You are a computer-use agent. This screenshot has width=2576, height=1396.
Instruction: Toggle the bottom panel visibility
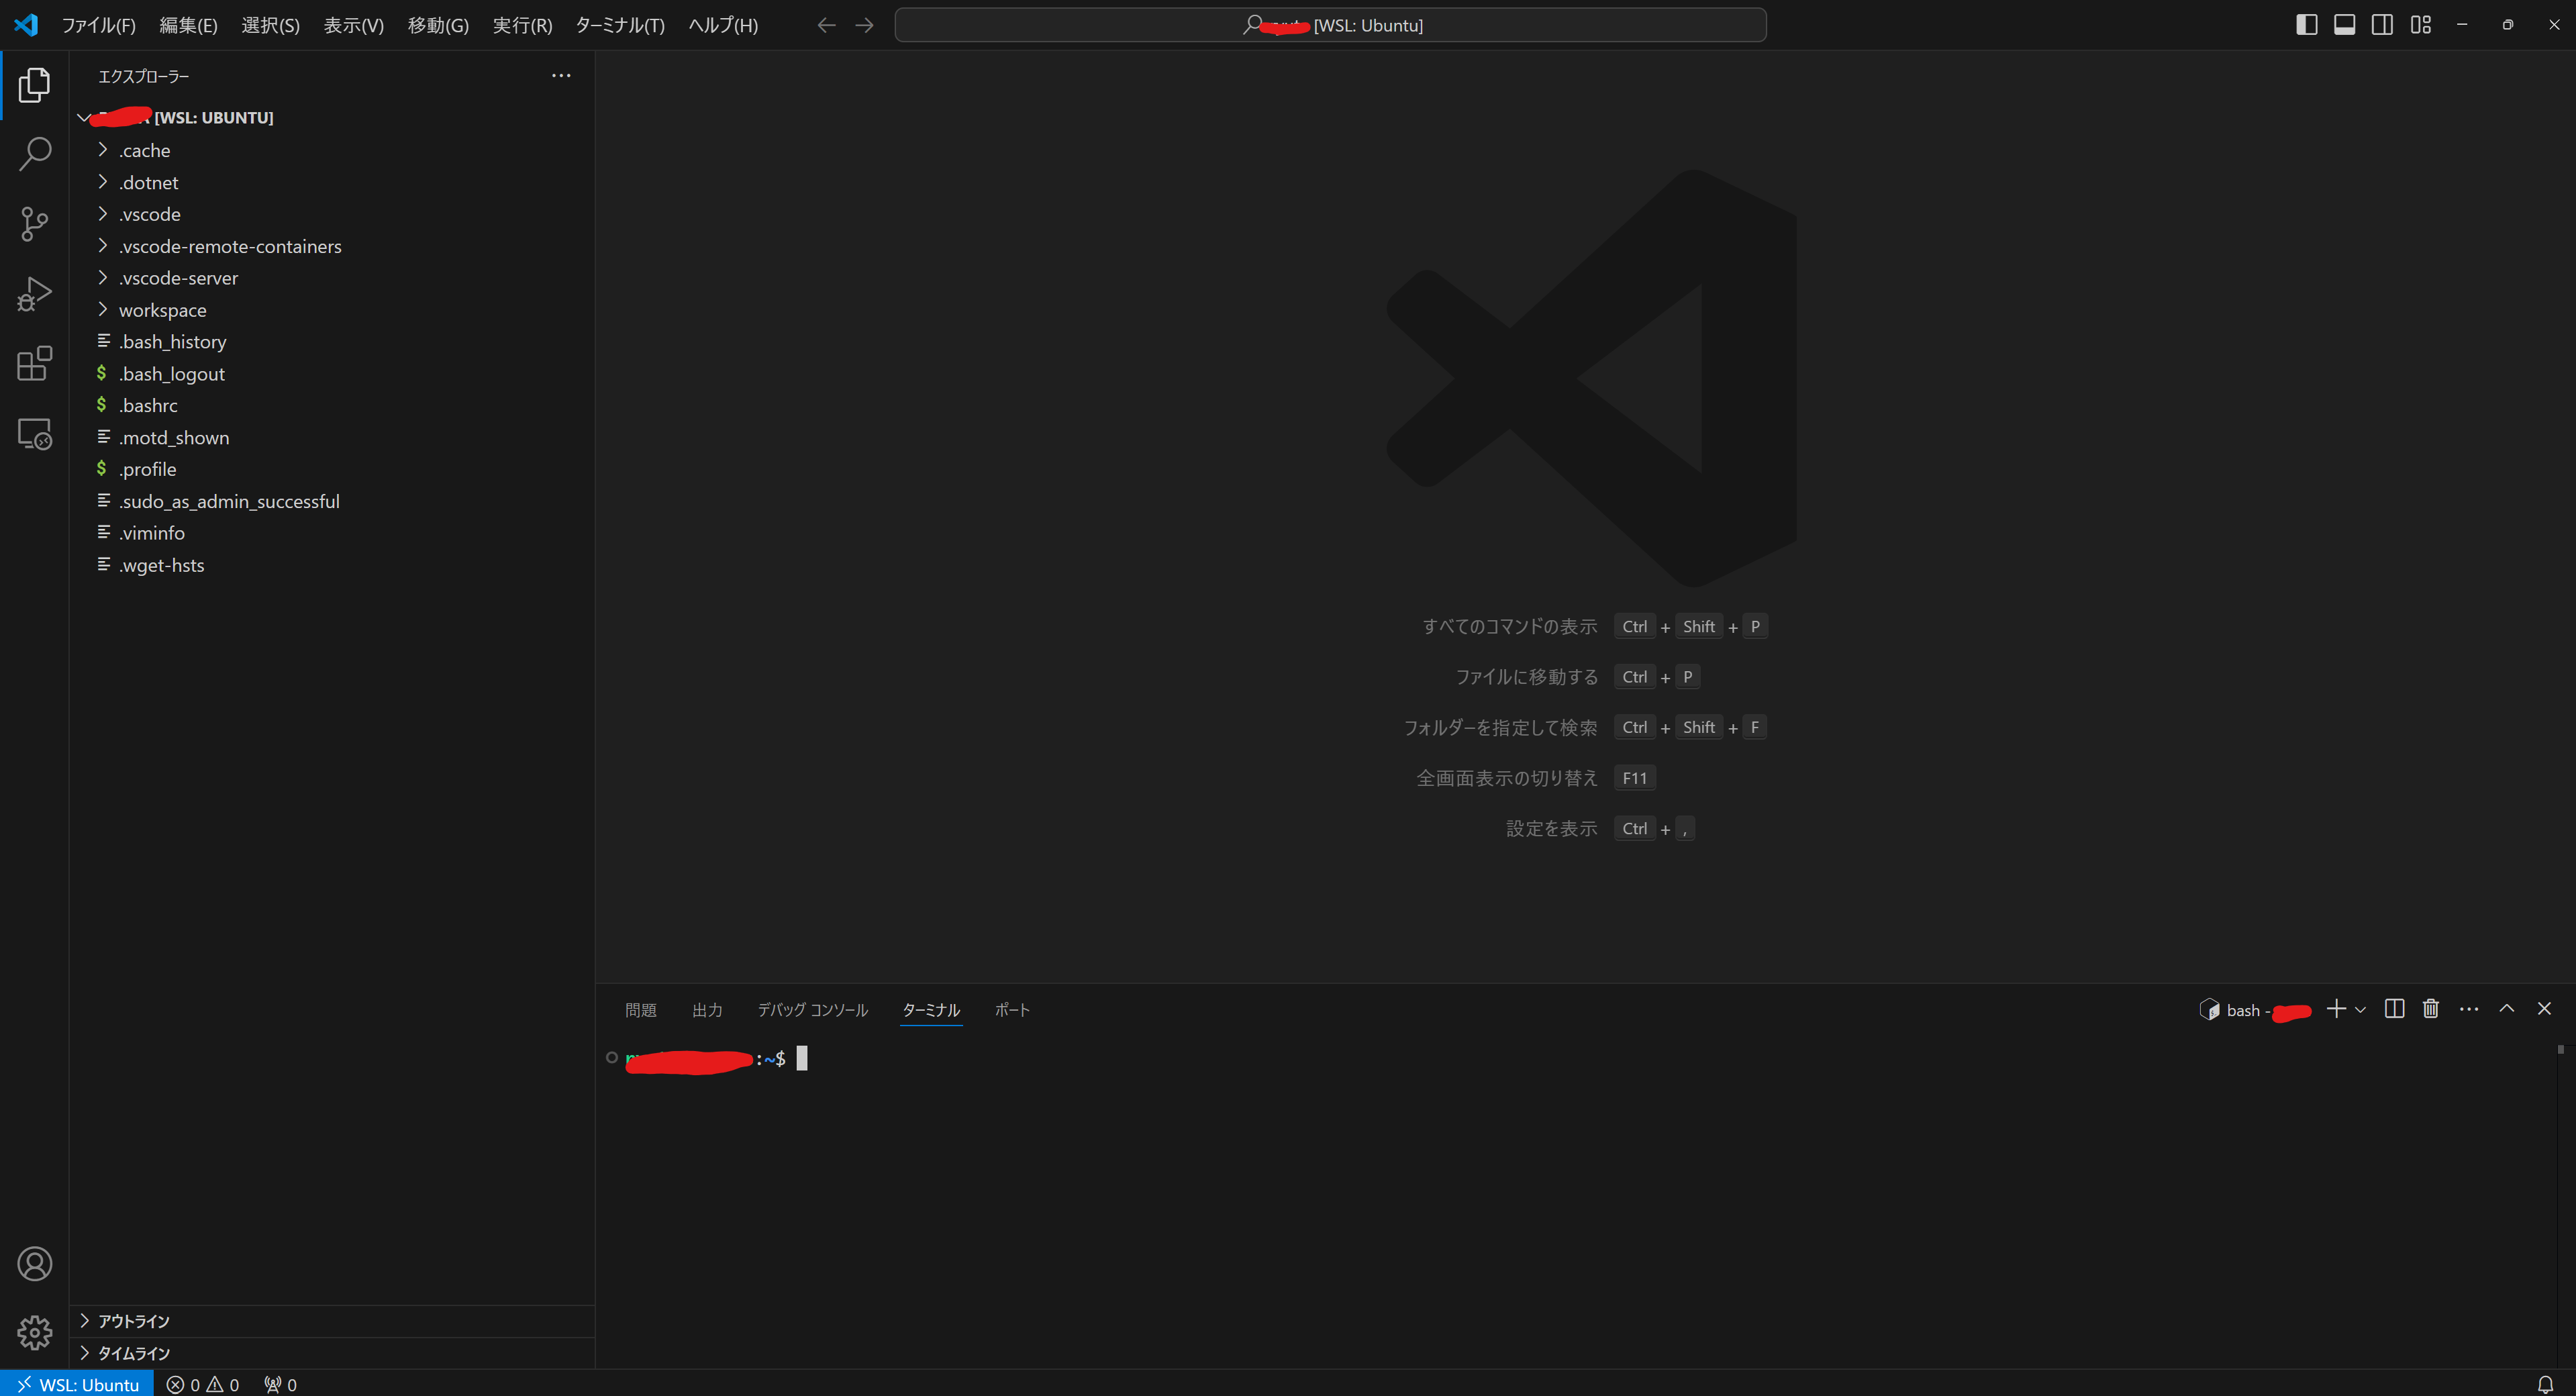pos(2344,25)
